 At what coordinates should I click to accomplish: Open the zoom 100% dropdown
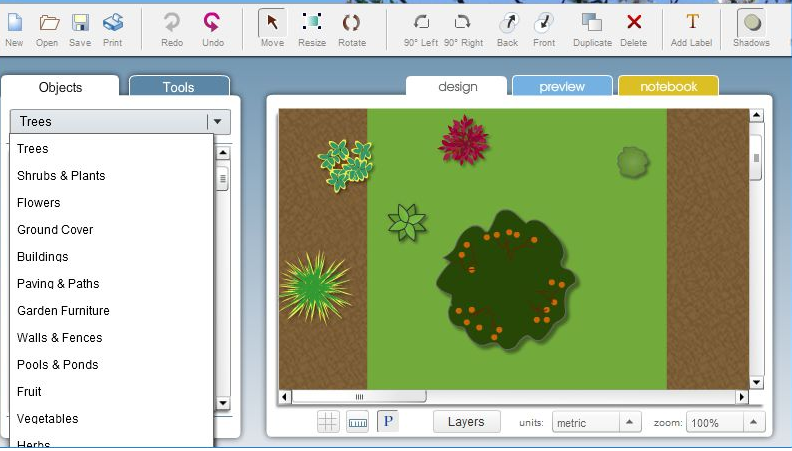(x=754, y=422)
